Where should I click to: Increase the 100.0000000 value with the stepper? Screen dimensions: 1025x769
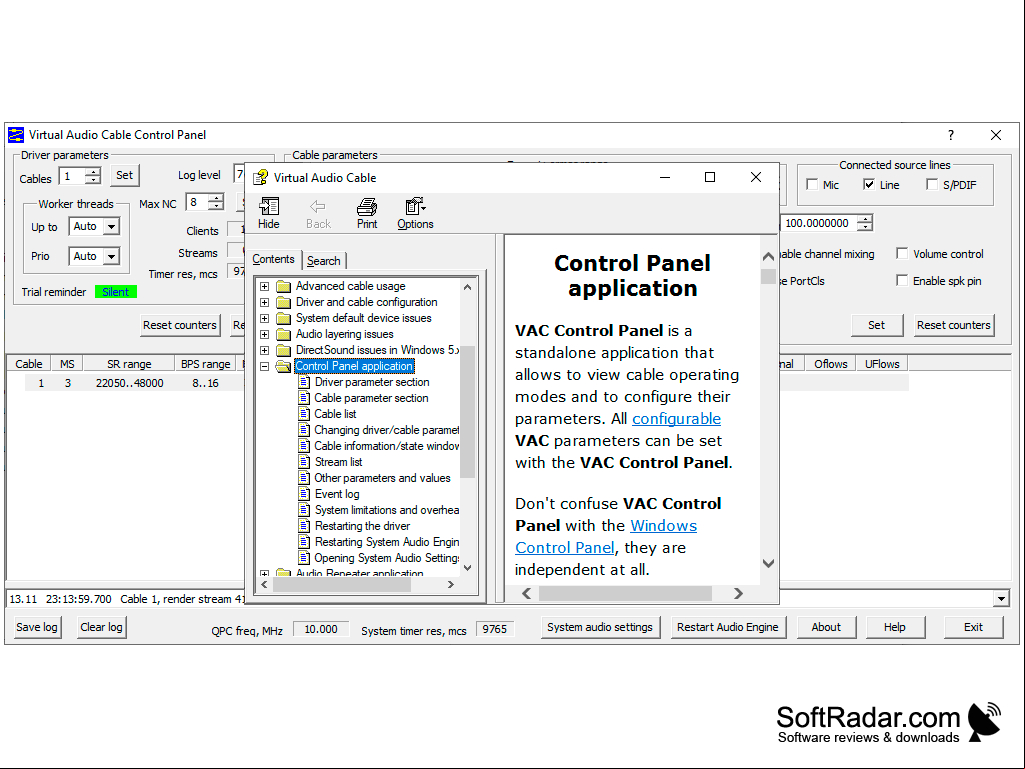[865, 218]
